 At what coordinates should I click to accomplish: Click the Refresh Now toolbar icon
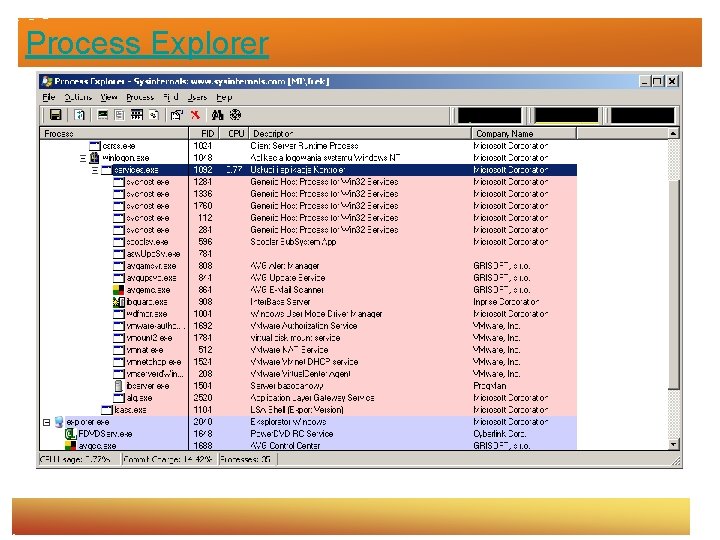pyautogui.click(x=79, y=115)
